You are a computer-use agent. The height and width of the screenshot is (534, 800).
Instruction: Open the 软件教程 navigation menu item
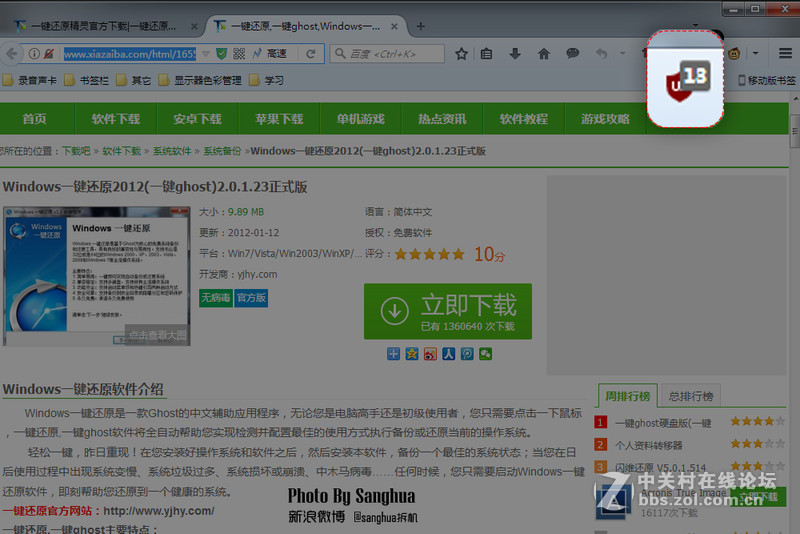[x=524, y=119]
